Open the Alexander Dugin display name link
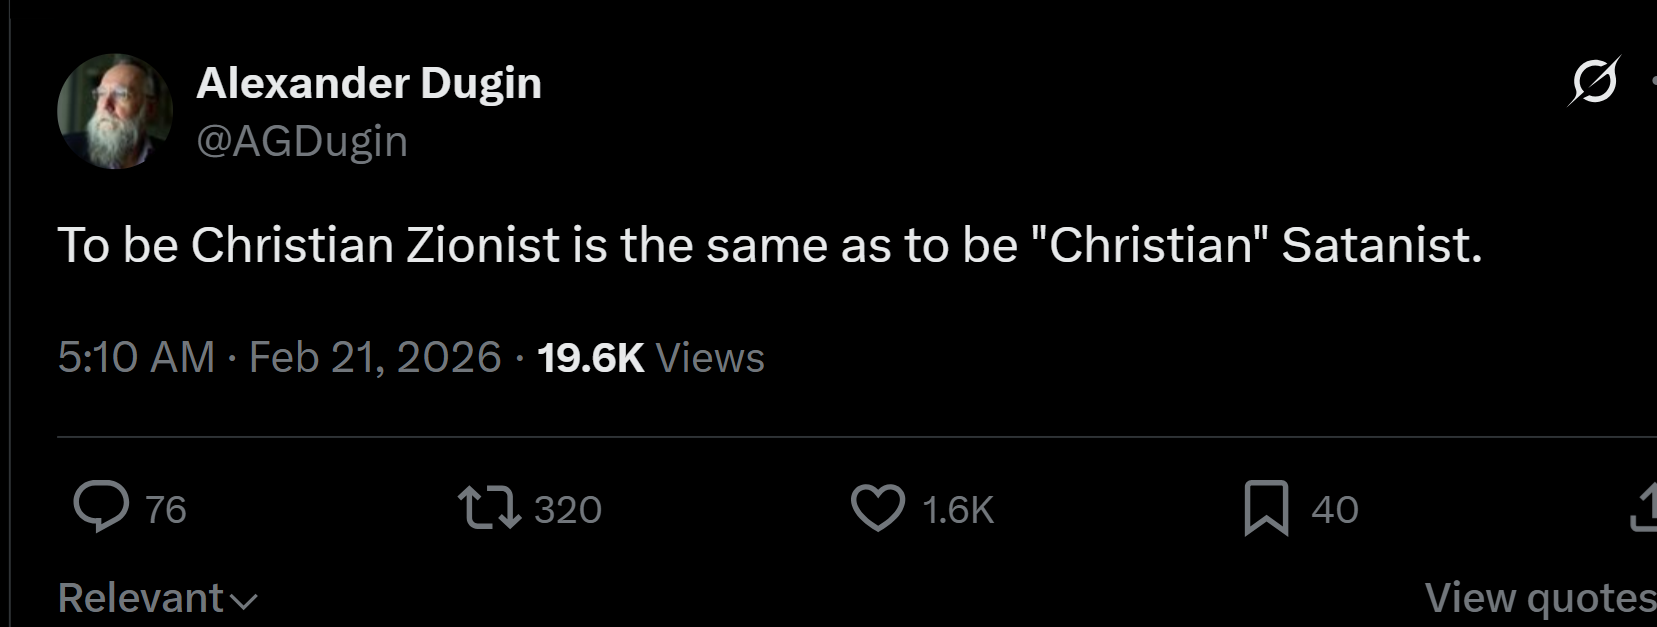The height and width of the screenshot is (627, 1657). point(369,83)
